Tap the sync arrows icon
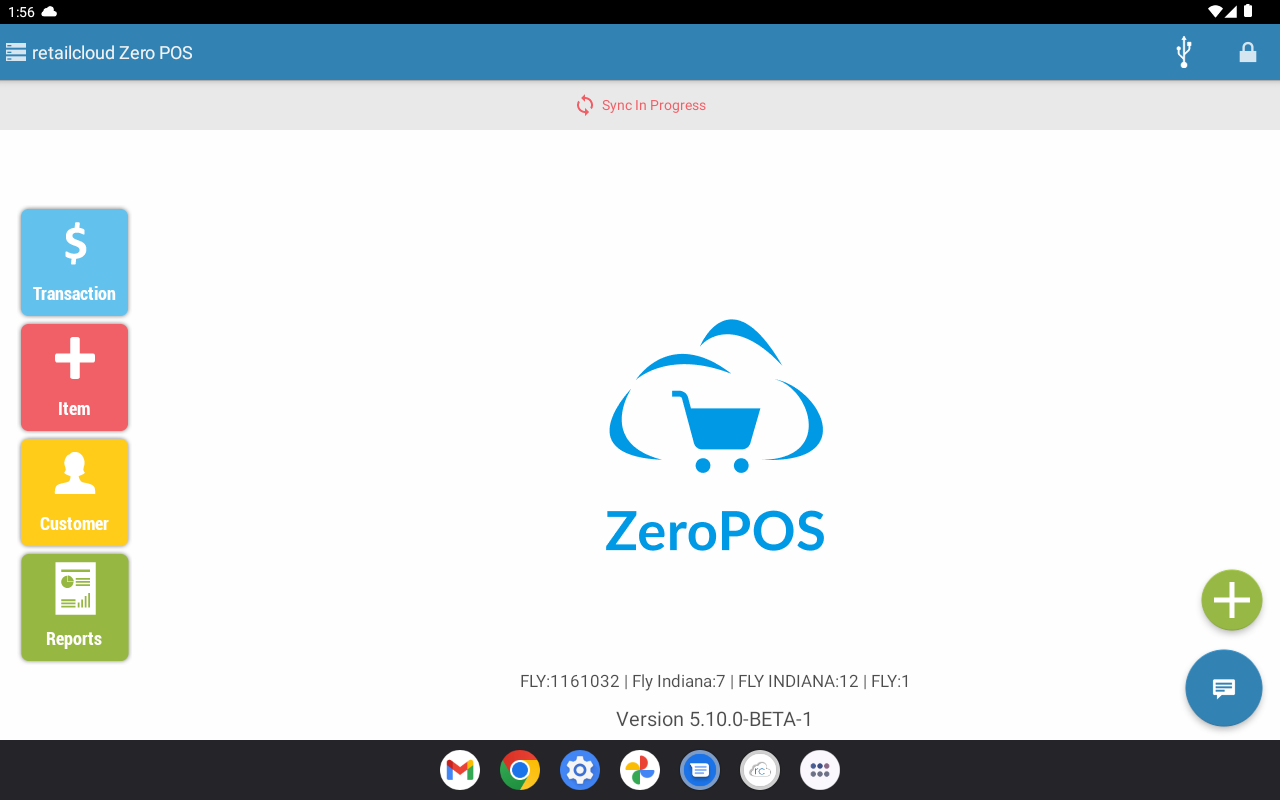 [x=585, y=105]
